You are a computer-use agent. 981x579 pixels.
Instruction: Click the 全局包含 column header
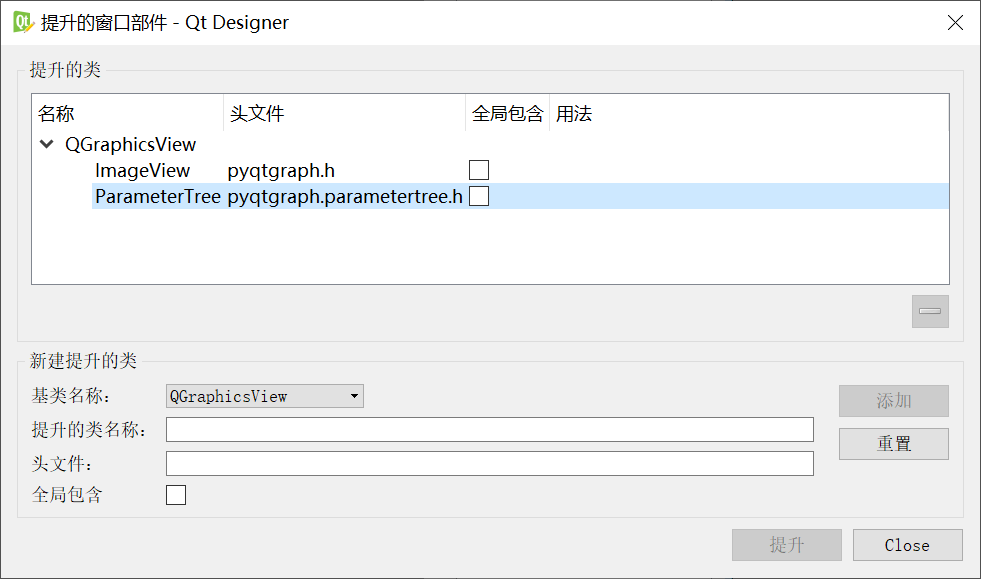(507, 113)
